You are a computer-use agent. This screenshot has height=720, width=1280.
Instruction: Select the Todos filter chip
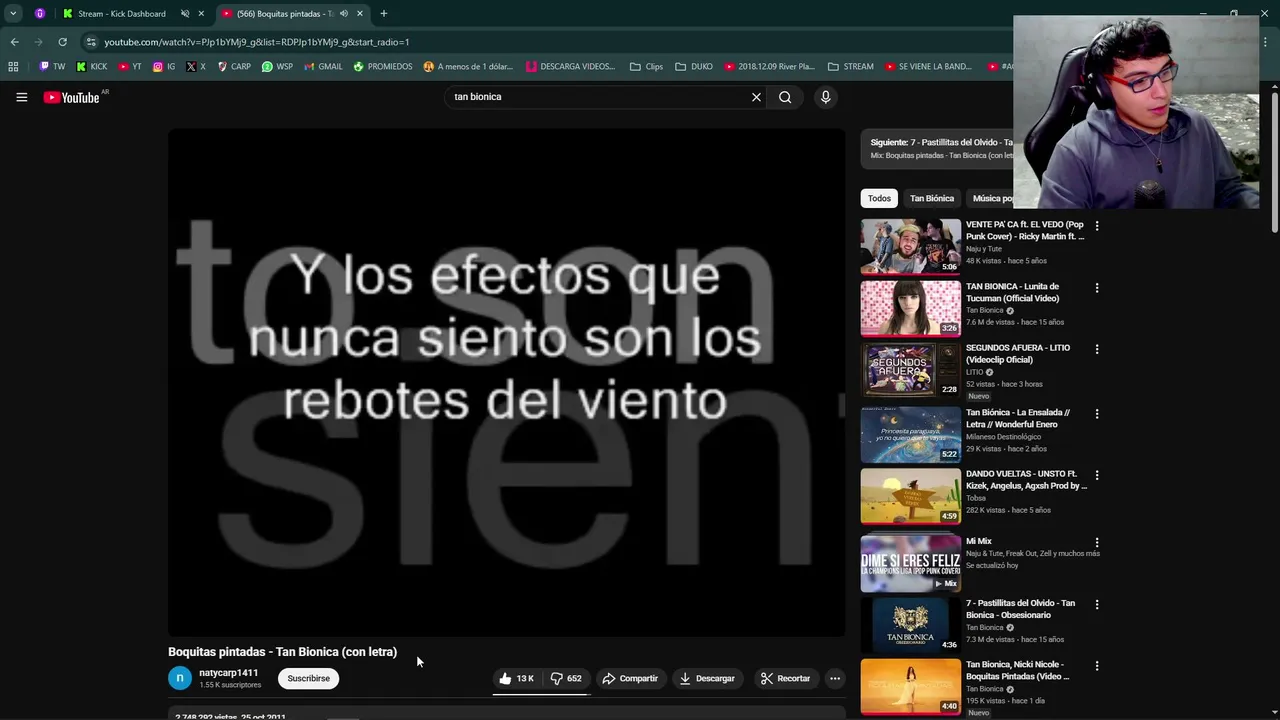click(x=879, y=198)
